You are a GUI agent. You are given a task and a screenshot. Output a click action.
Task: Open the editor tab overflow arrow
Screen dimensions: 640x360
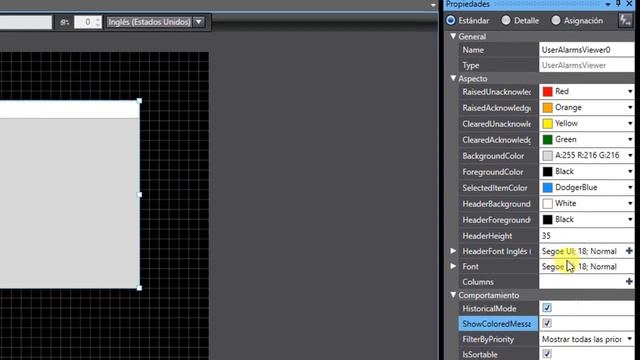tap(433, 5)
